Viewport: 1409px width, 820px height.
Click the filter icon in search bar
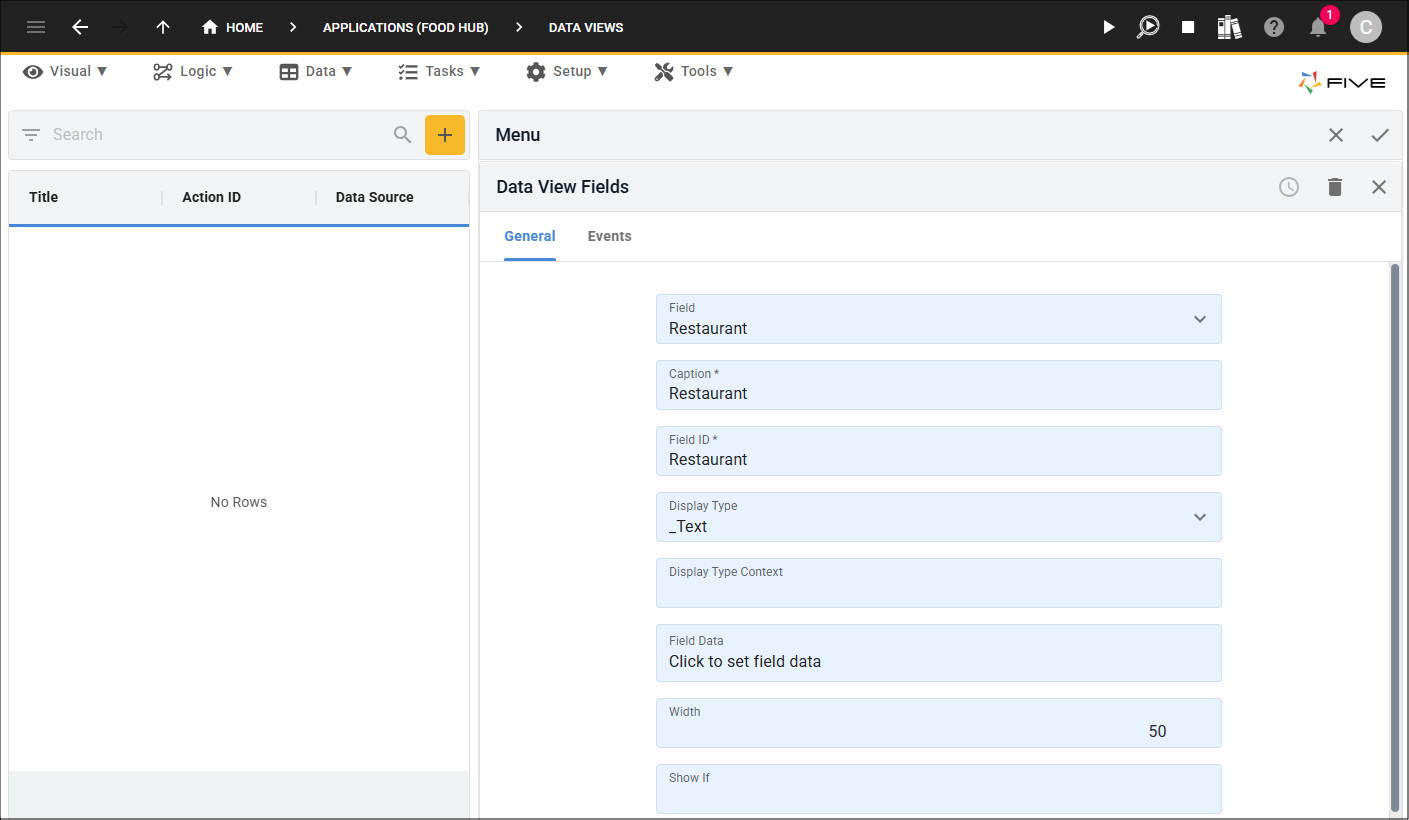coord(31,135)
